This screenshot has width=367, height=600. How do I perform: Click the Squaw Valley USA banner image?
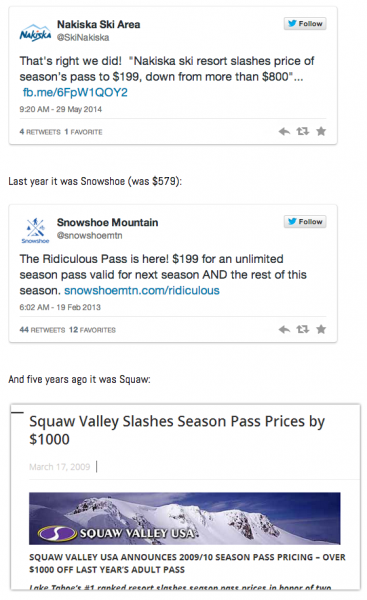point(184,518)
